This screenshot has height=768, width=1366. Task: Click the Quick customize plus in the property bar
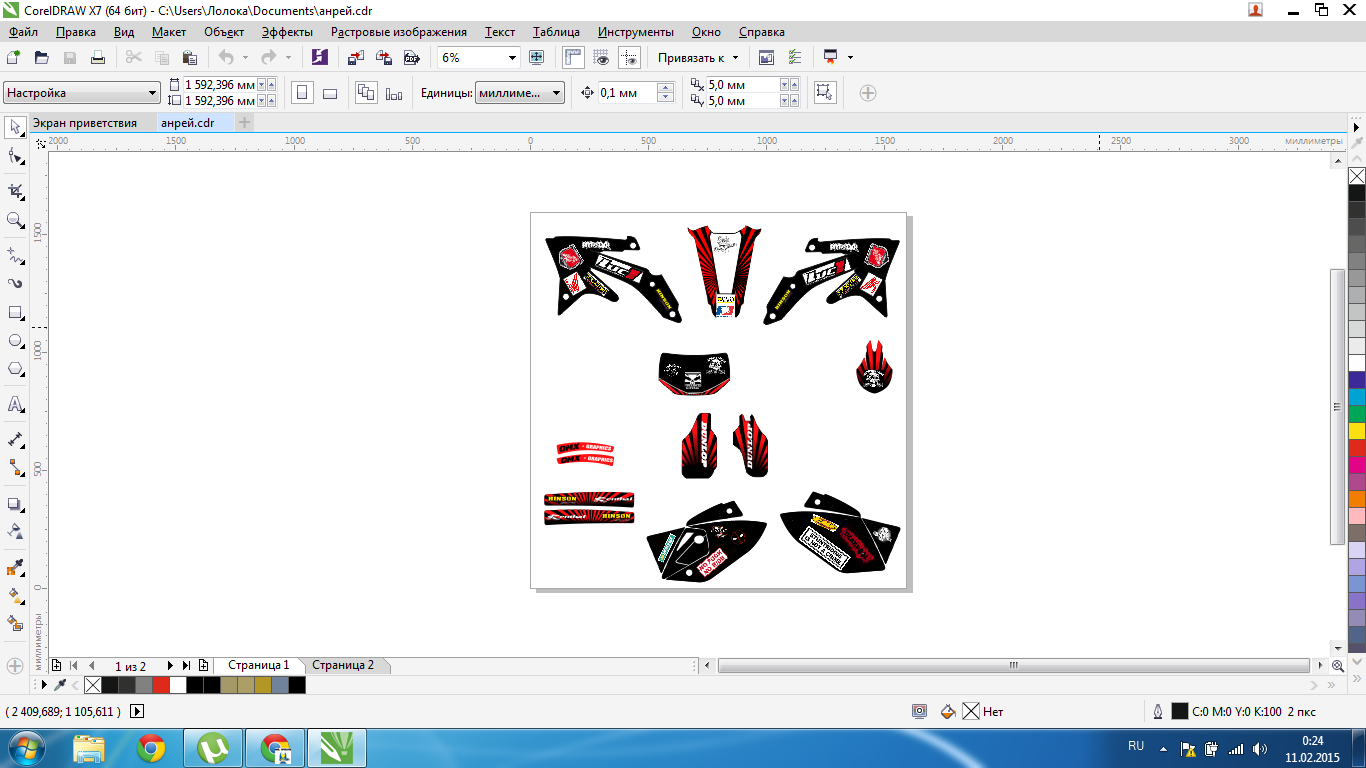click(x=868, y=93)
